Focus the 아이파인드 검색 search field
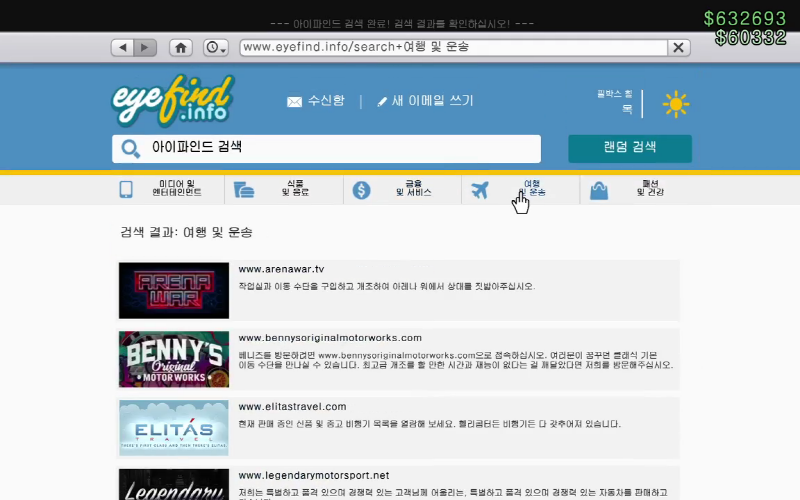800x500 pixels. point(326,148)
